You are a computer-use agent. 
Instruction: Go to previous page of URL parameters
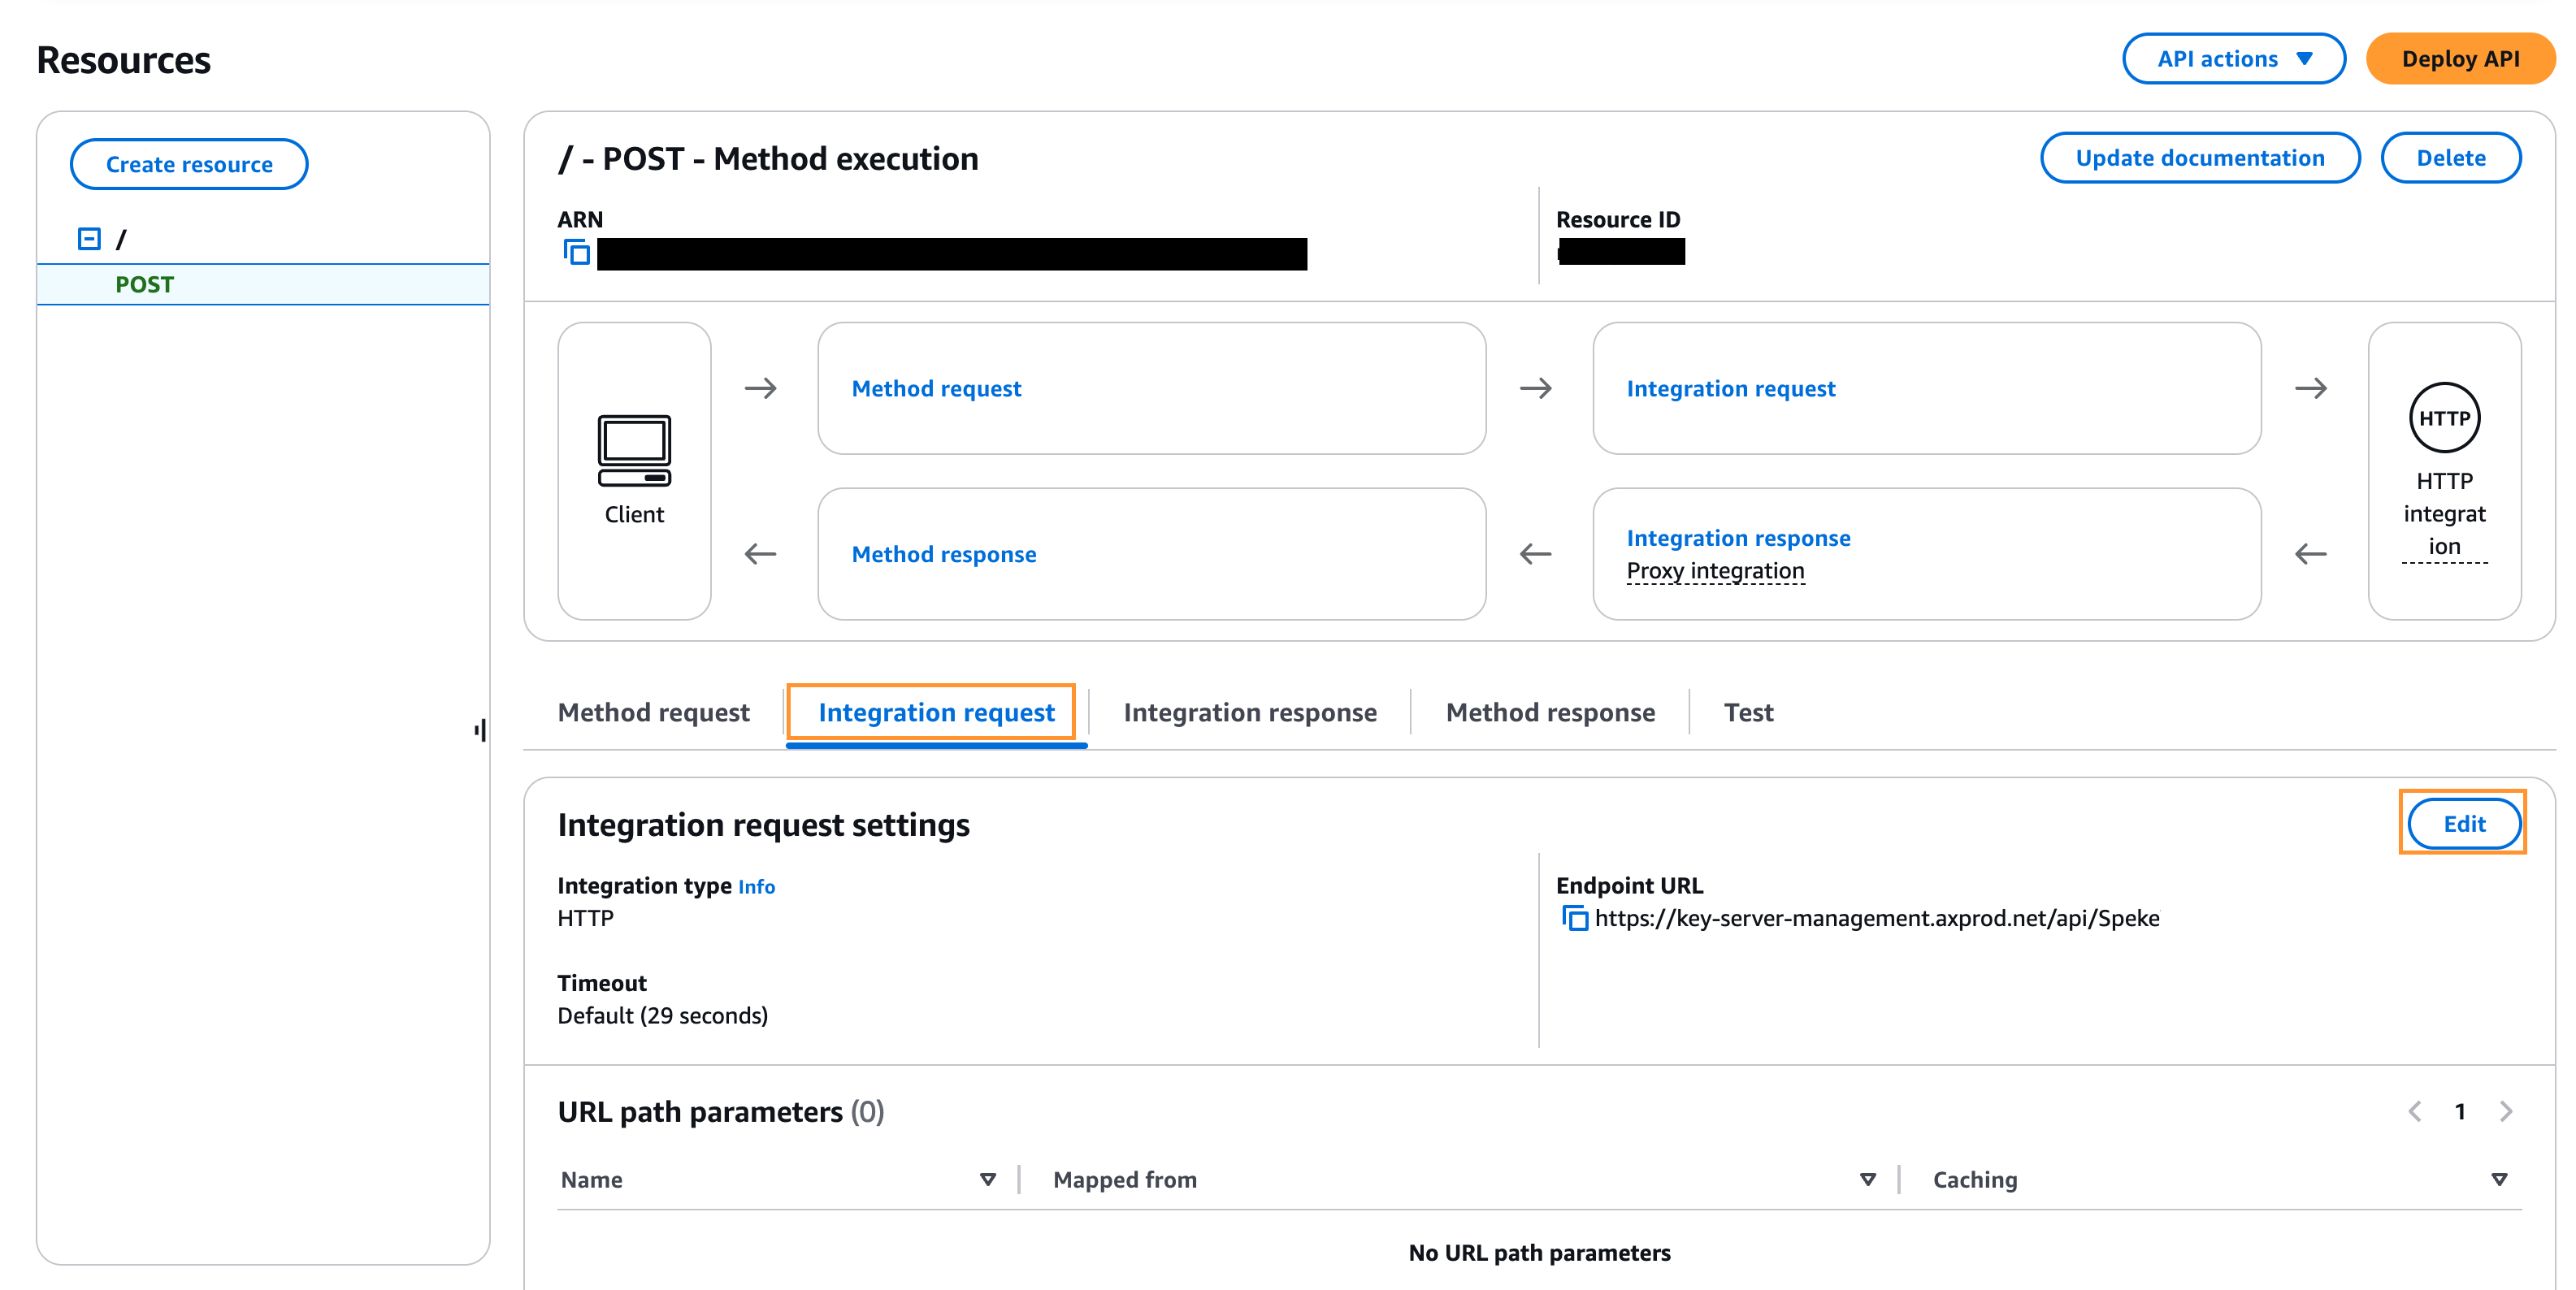[x=2415, y=1111]
